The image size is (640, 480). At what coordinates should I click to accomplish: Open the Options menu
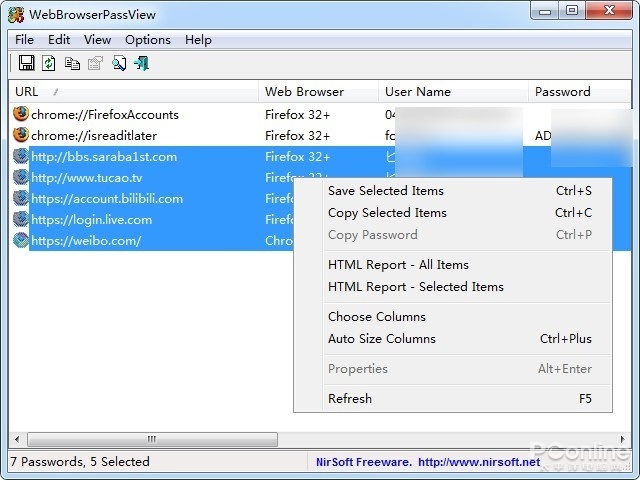click(x=148, y=40)
